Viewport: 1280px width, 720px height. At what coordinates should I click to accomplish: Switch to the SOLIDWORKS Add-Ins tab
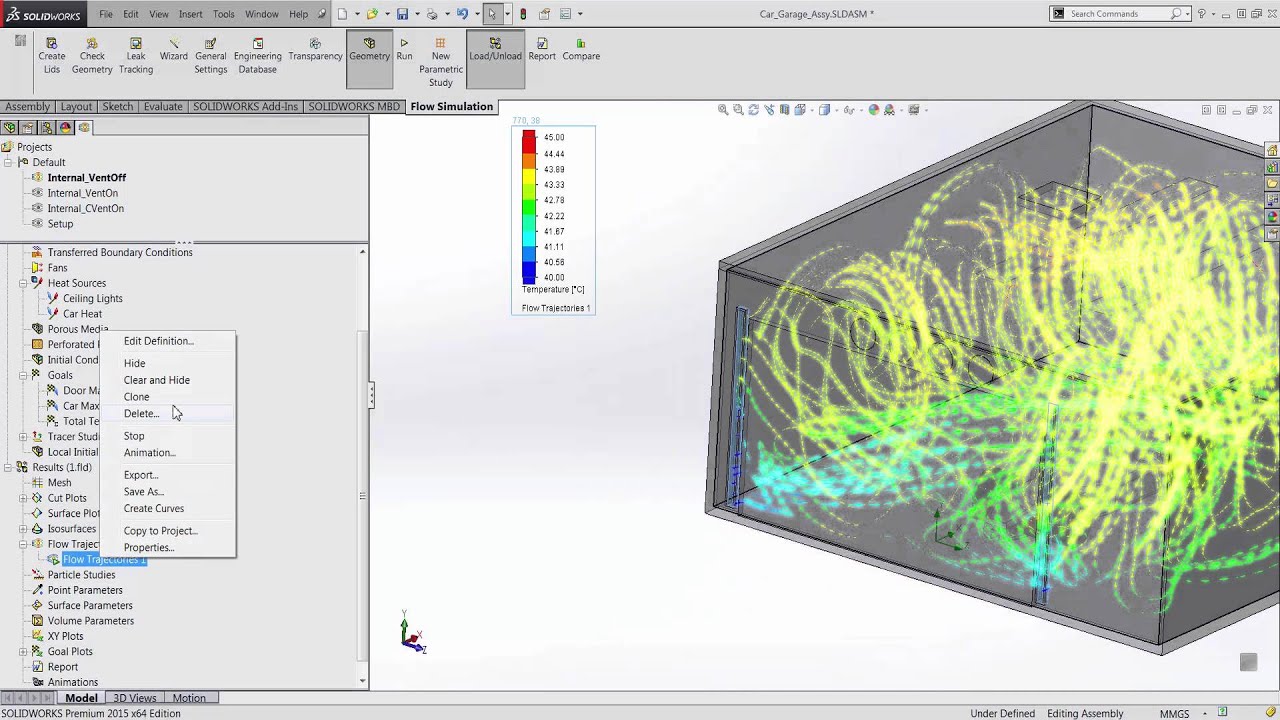pyautogui.click(x=245, y=106)
